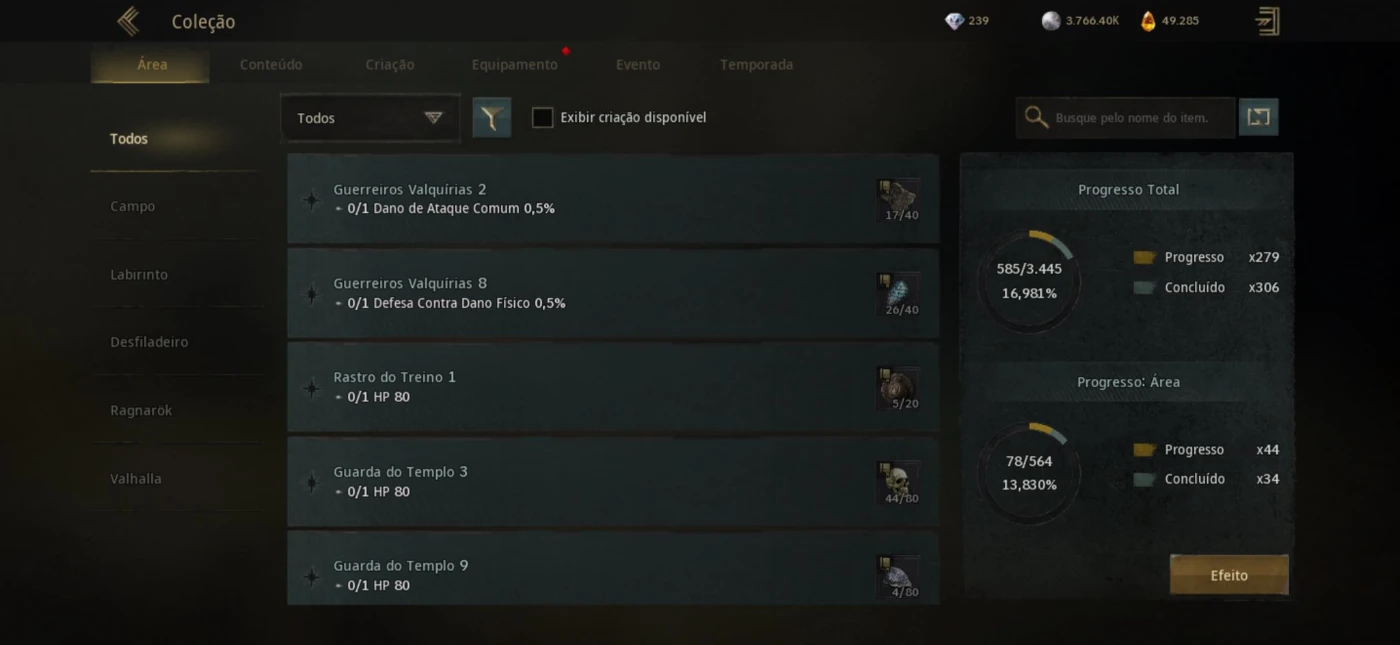
Task: Open the Todos dropdown filter
Action: pyautogui.click(x=370, y=118)
